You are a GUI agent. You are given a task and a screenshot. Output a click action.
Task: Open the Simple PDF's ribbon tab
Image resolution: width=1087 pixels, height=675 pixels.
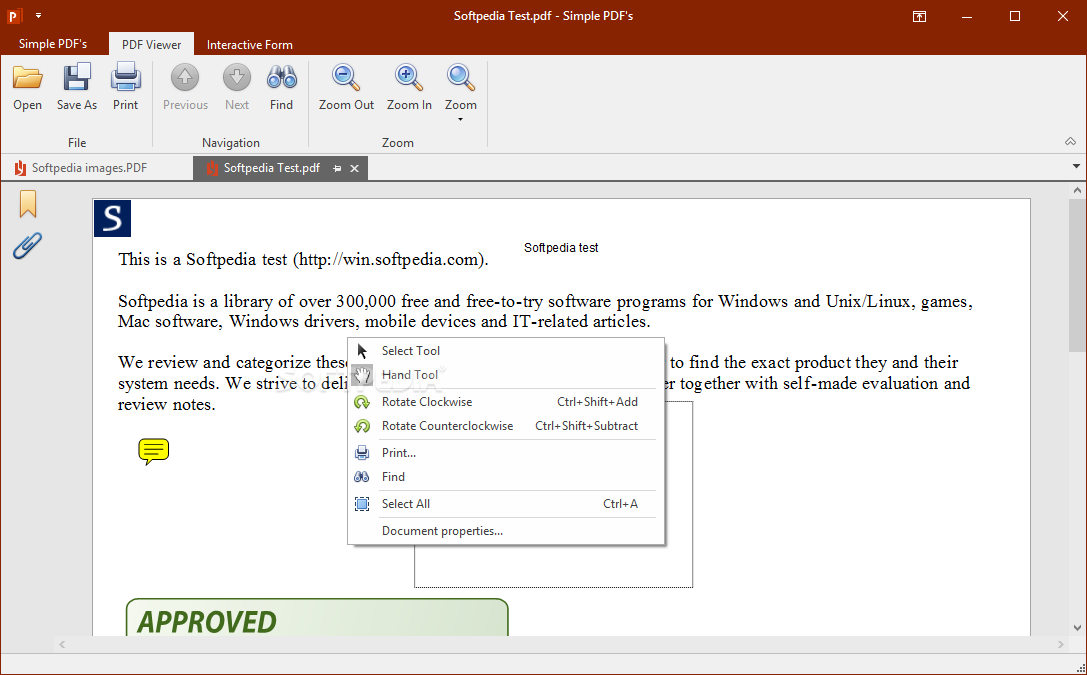coord(53,44)
